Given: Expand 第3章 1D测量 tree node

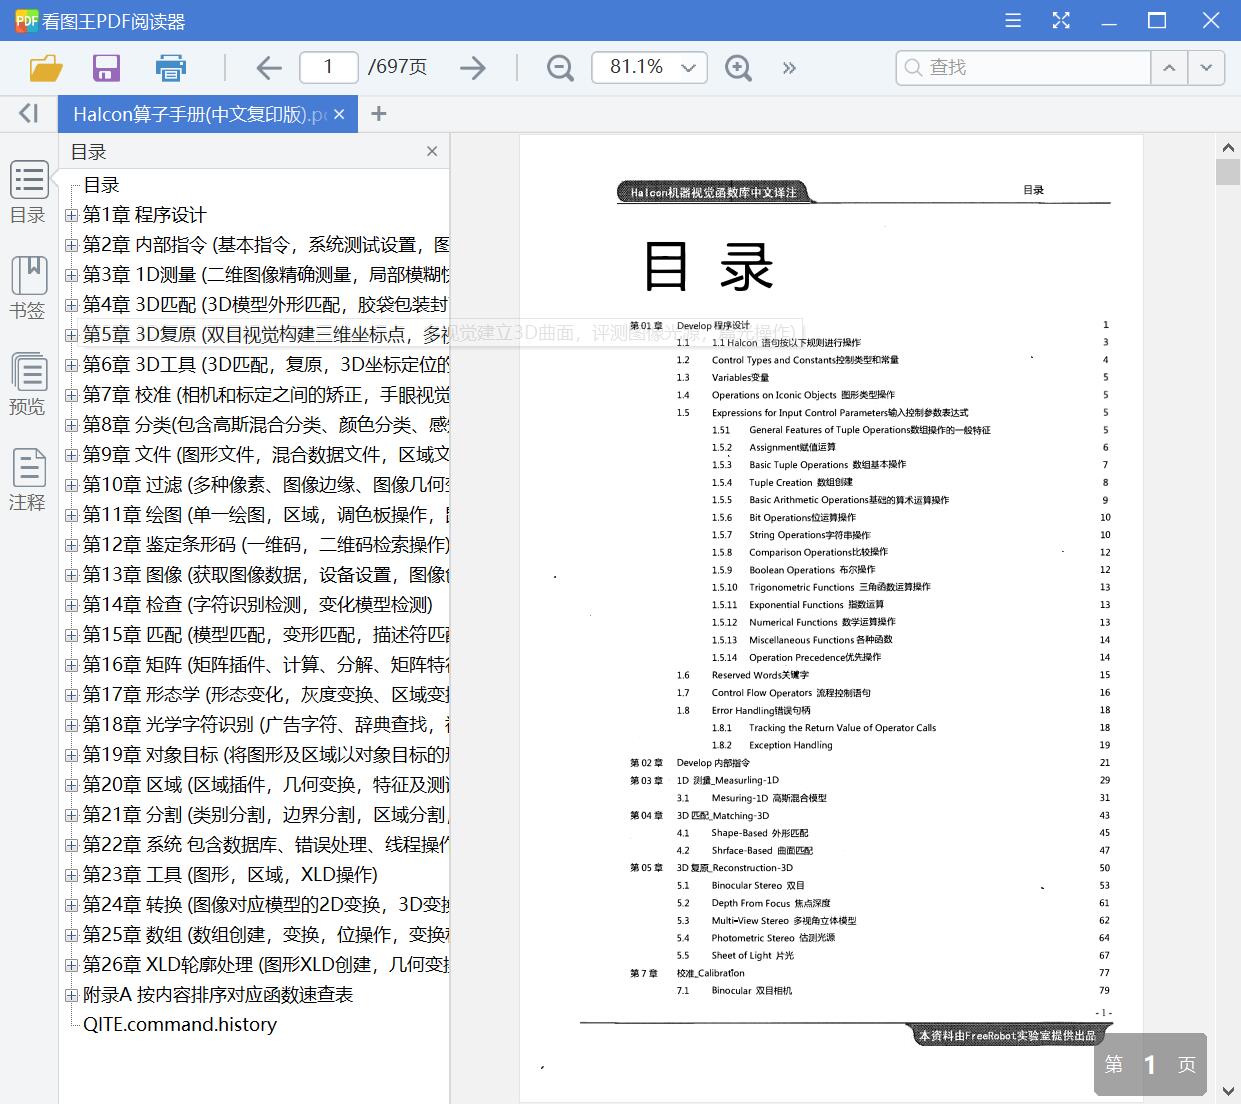Looking at the screenshot, I should tap(71, 275).
